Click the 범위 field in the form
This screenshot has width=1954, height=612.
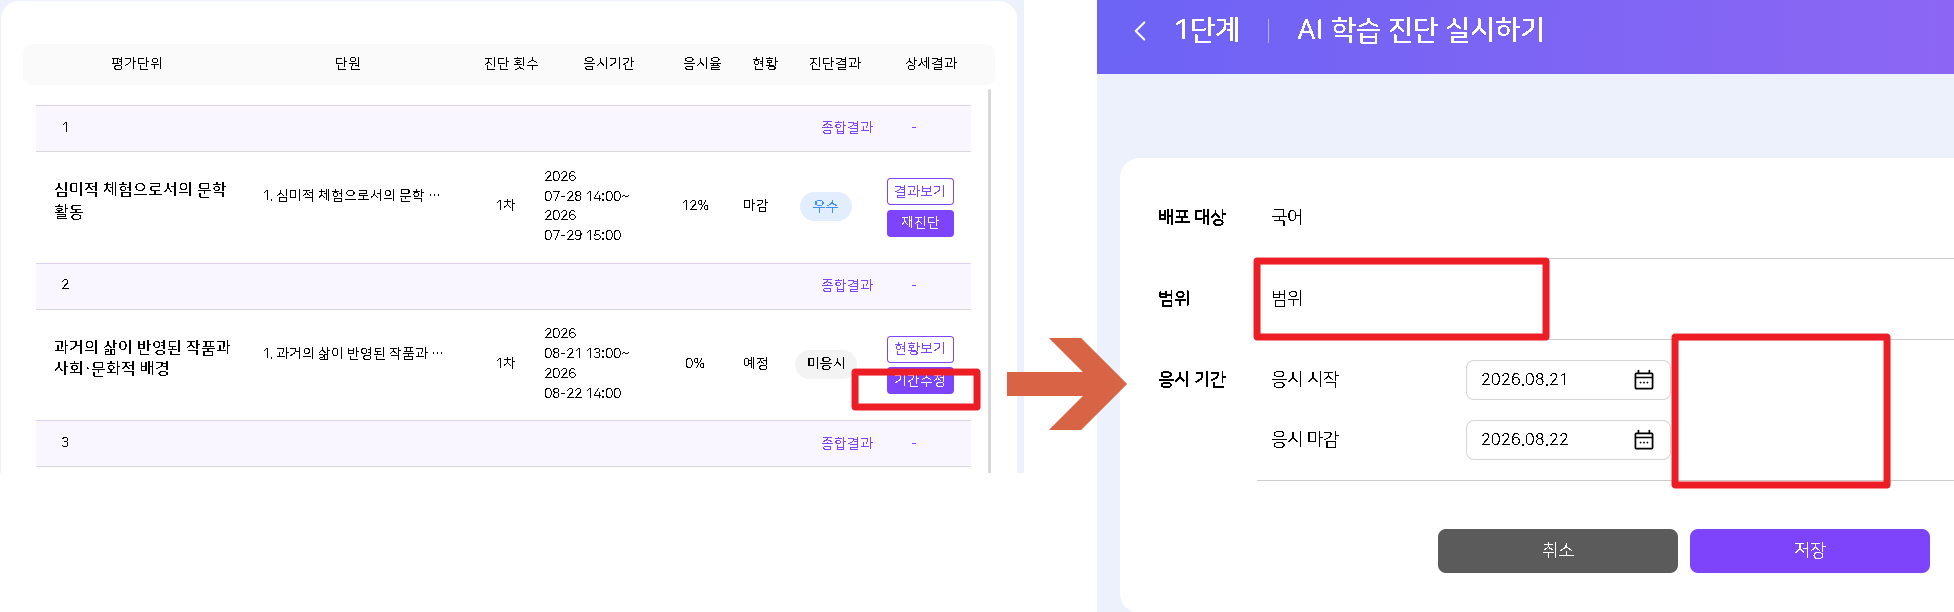coord(1400,299)
